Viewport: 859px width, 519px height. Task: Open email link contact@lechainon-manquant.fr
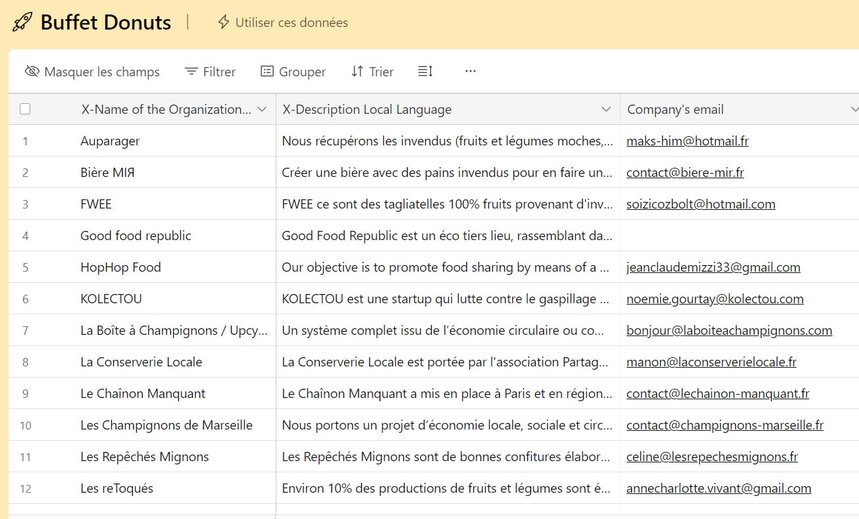718,393
